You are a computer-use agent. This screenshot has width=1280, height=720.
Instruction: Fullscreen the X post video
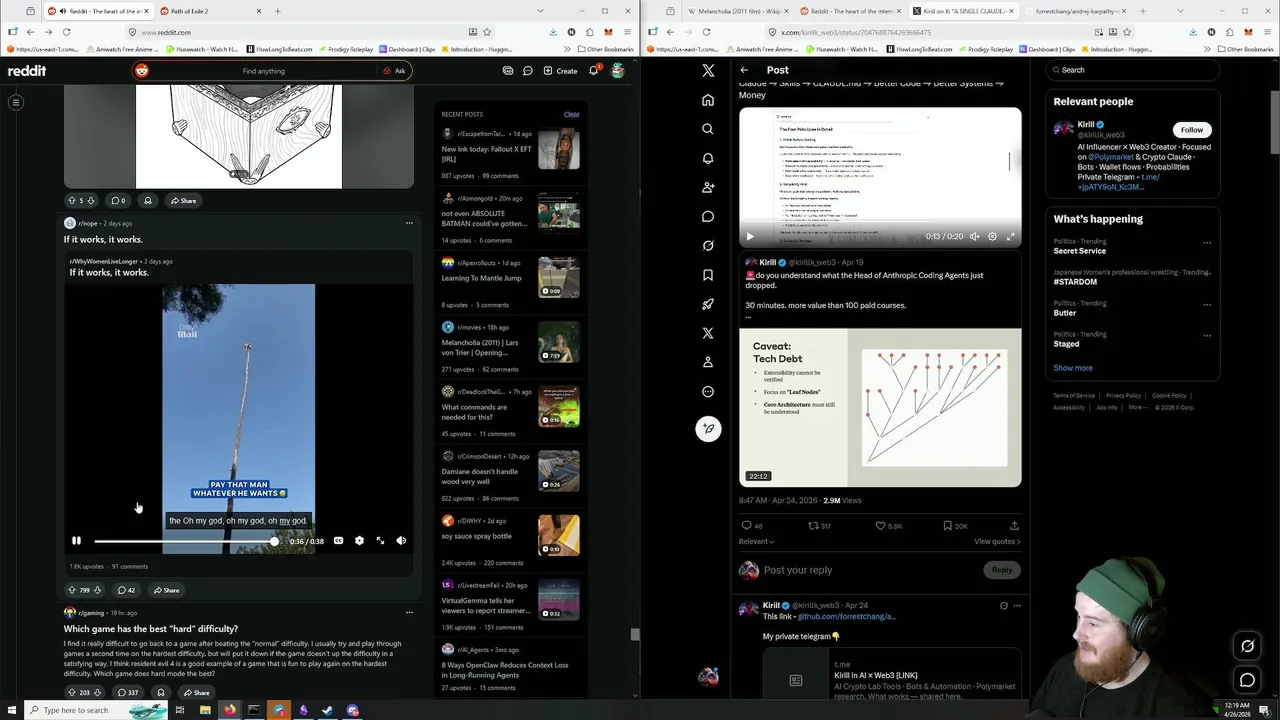tap(1010, 237)
